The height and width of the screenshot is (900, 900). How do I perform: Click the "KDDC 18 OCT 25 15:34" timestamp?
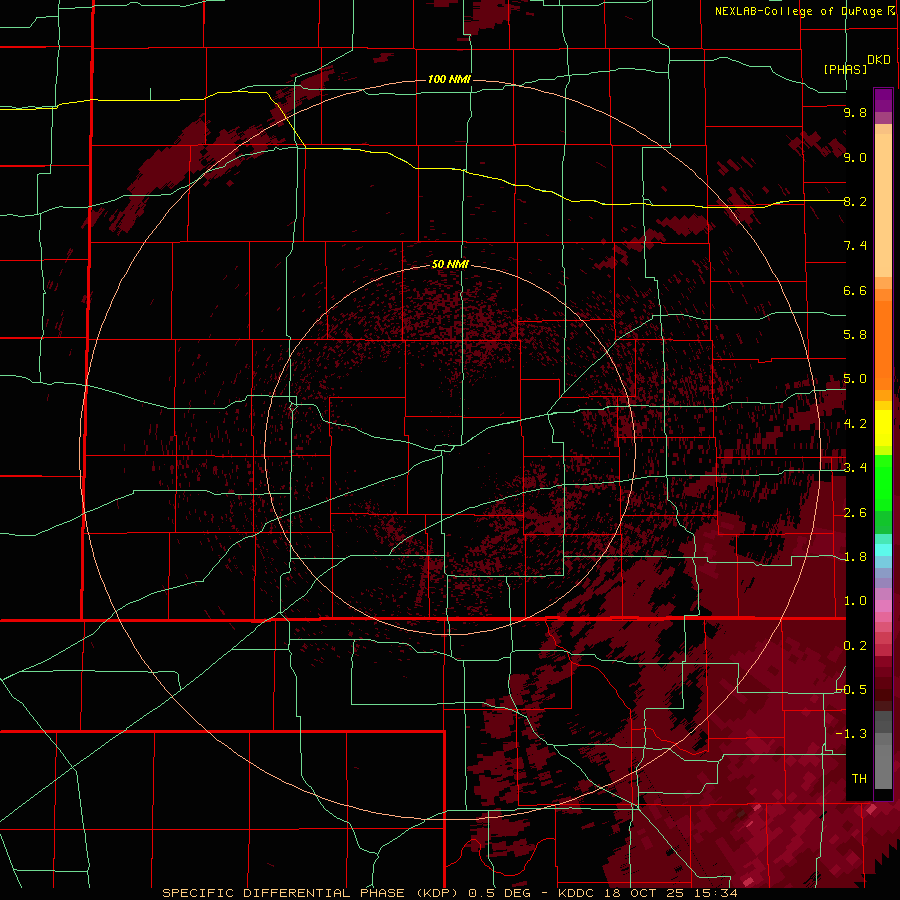click(647, 893)
